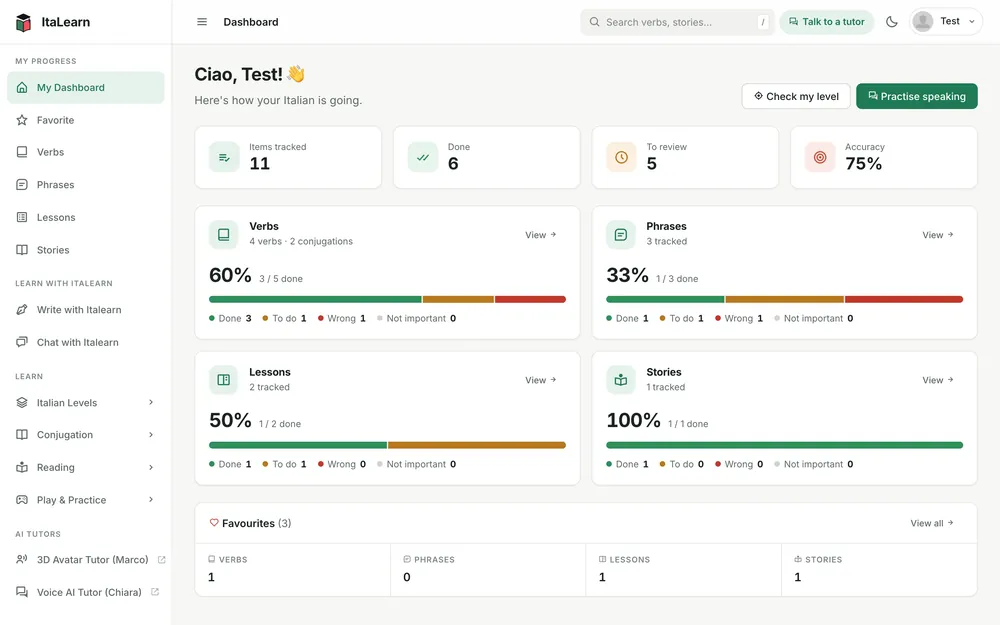1000x625 pixels.
Task: Click the Lessons card icon
Action: pos(224,380)
